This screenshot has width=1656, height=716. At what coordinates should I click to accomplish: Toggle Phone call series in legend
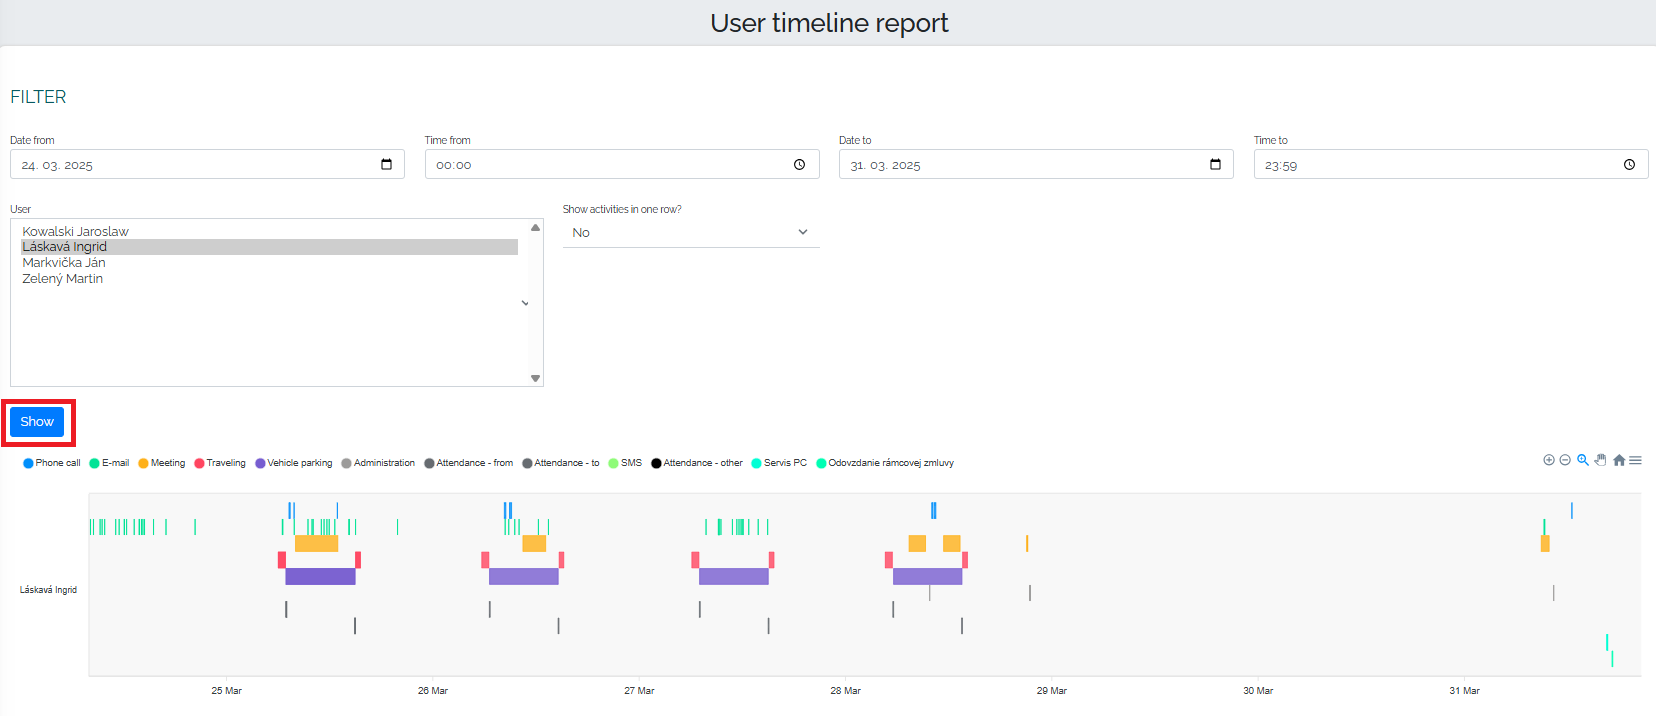[x=52, y=463]
